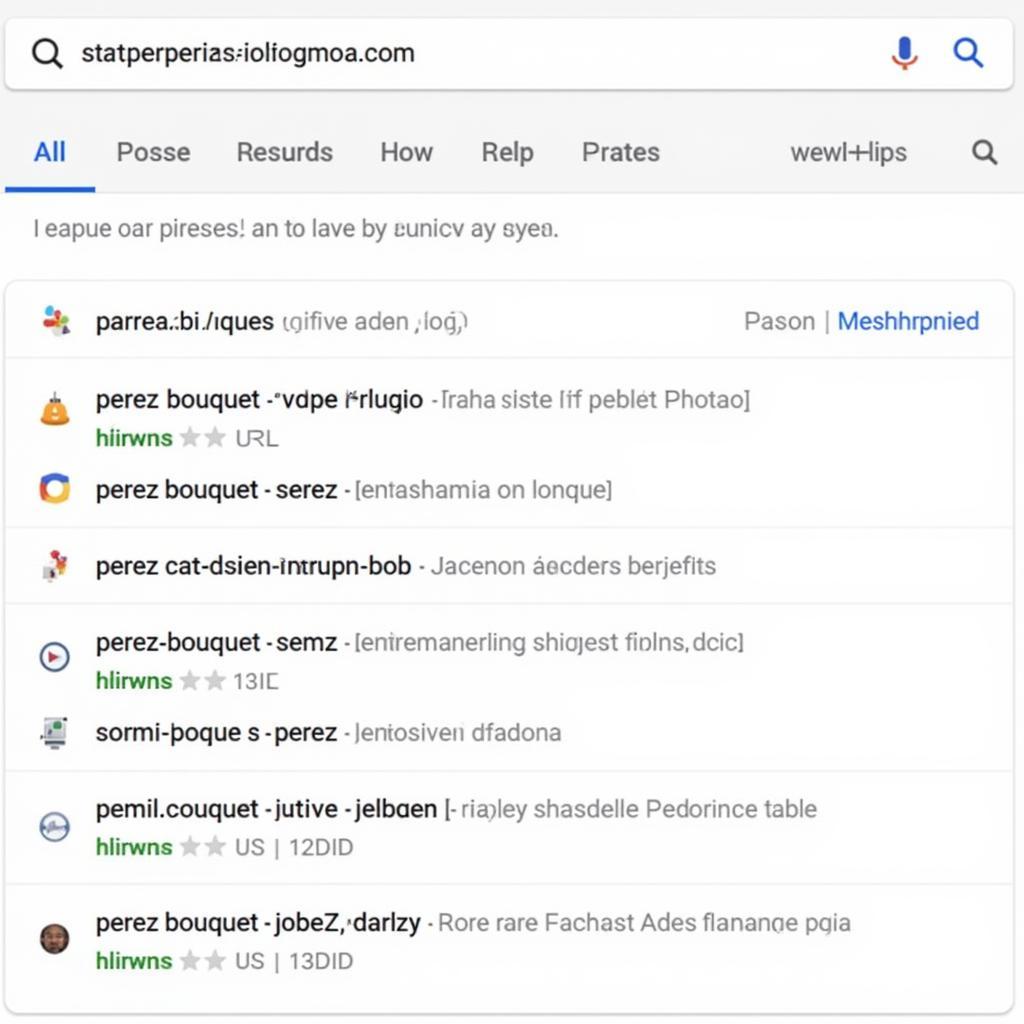Open the wewl-Hips menu item
Screen dimensions: 1024x1024
coord(848,152)
